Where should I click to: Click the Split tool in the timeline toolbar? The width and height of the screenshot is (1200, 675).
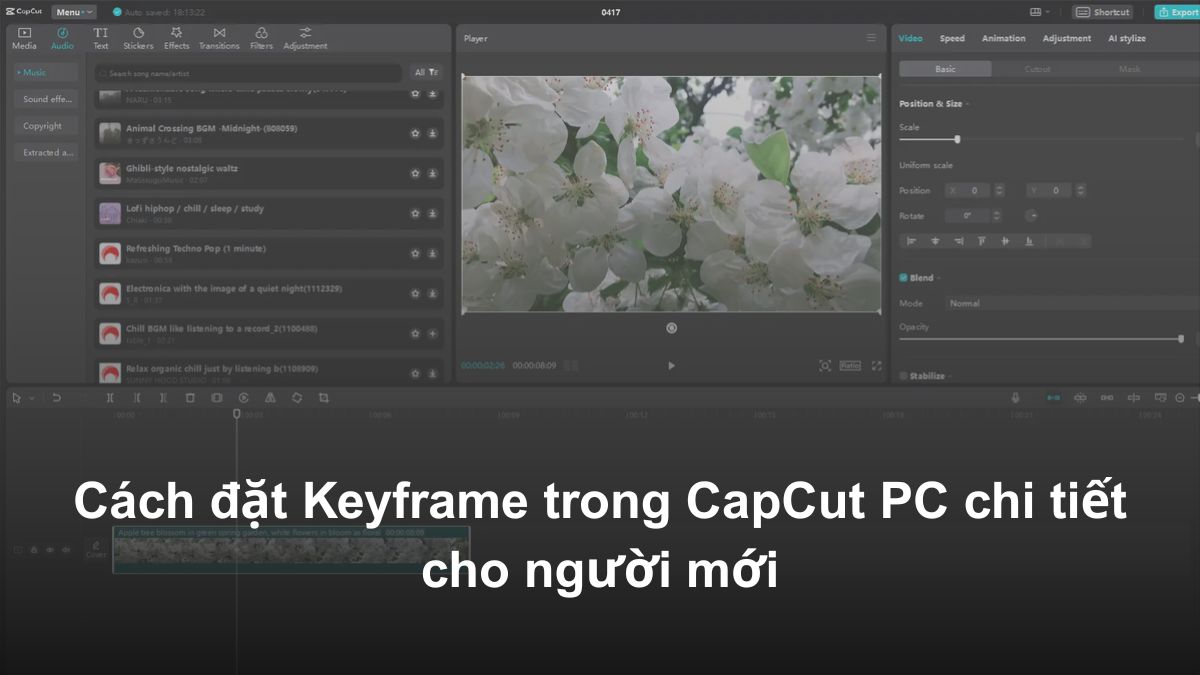(111, 397)
